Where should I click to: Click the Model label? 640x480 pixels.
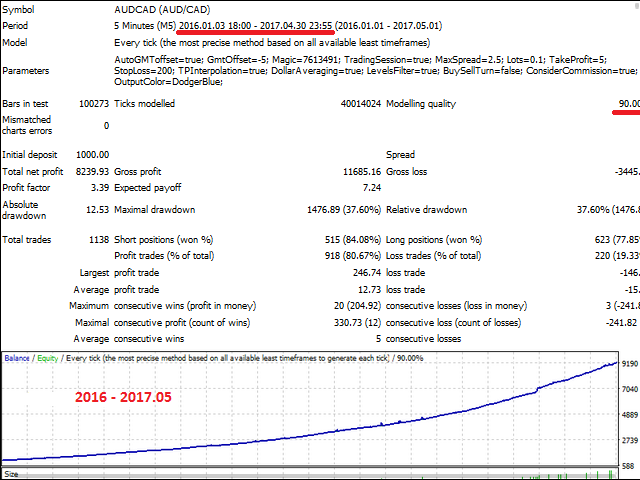[15, 42]
